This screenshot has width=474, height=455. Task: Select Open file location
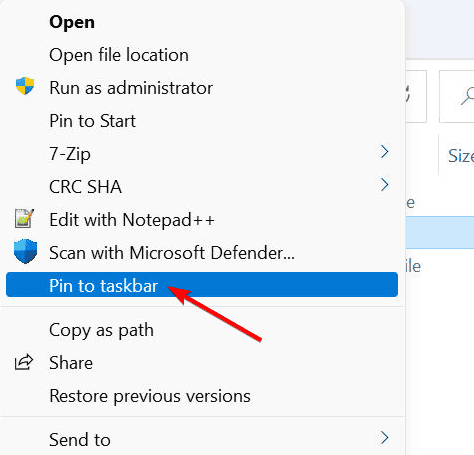(x=119, y=55)
